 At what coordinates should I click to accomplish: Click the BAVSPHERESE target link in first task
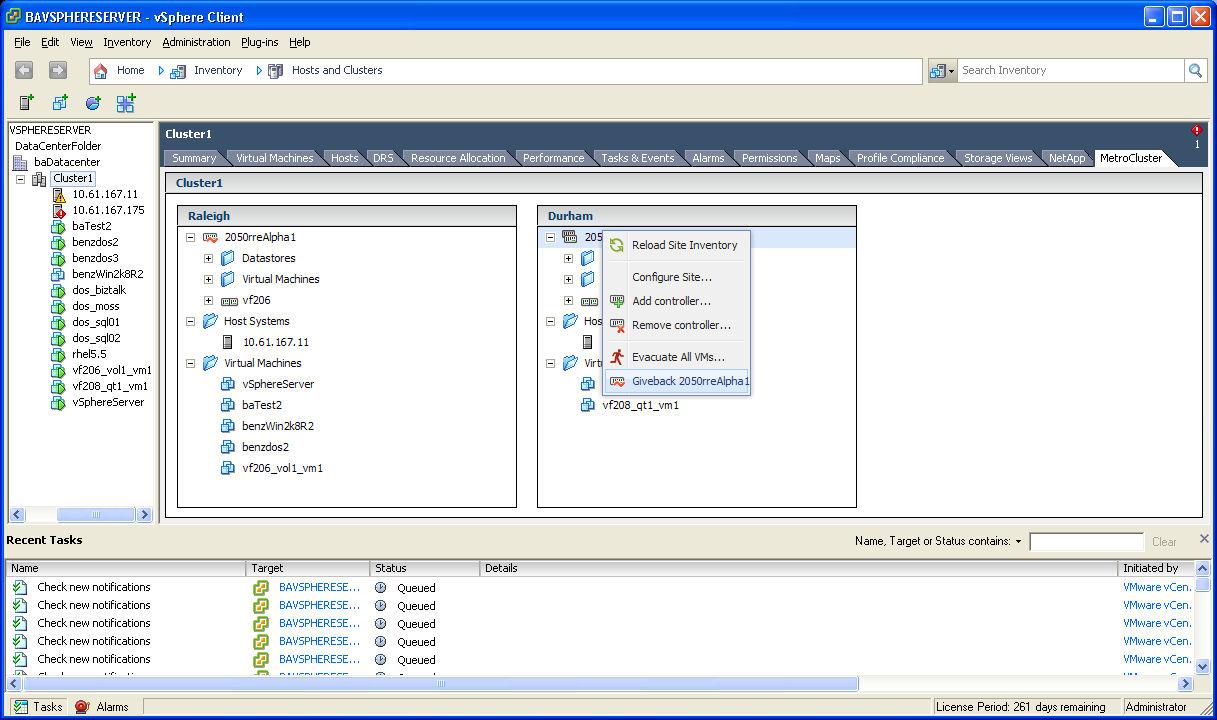pyautogui.click(x=319, y=588)
